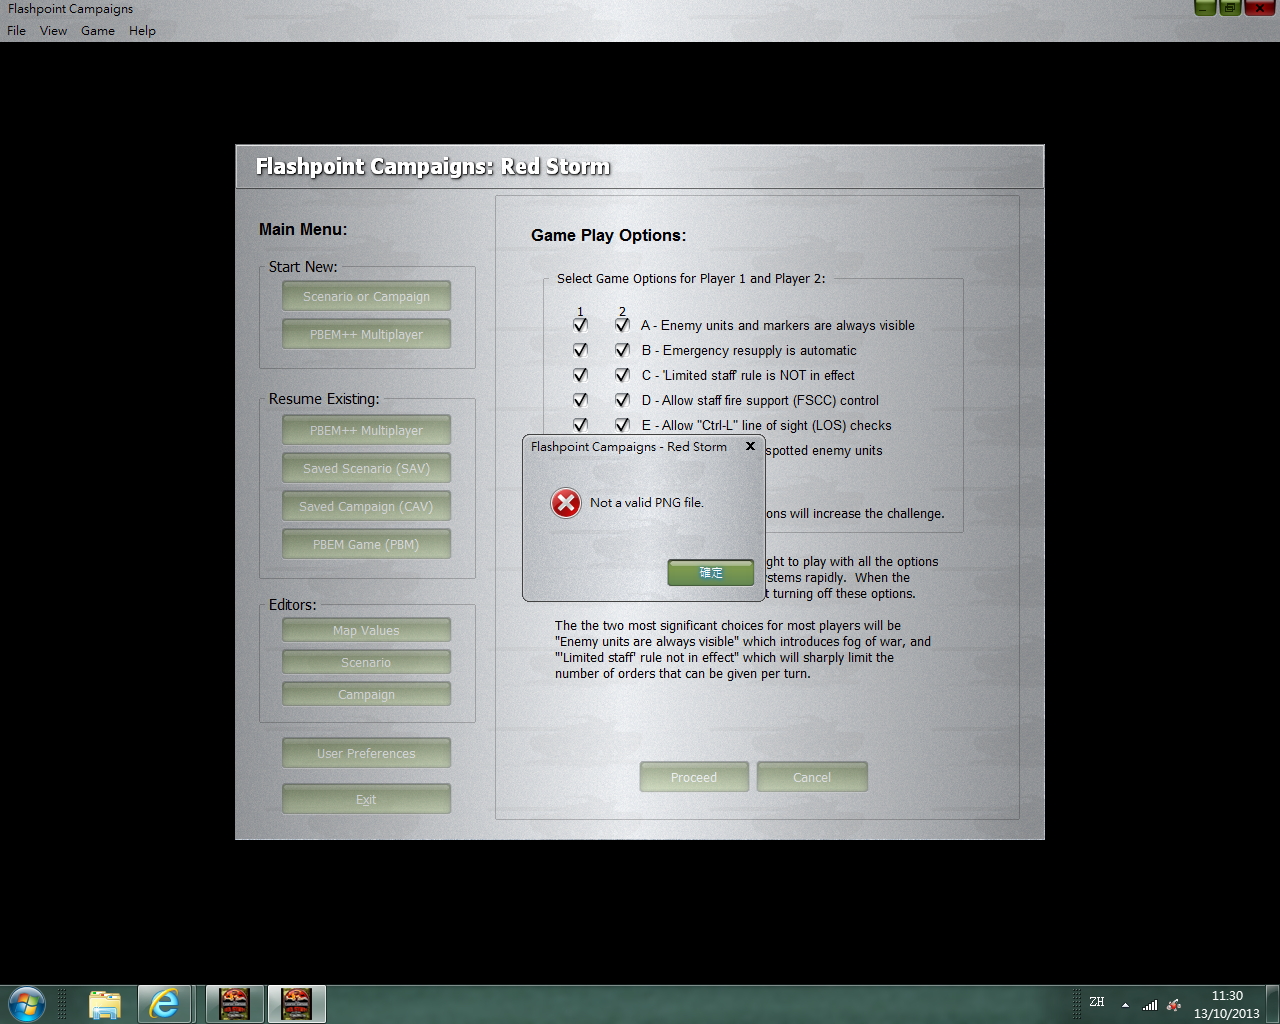The image size is (1280, 1024).
Task: Open the Game menu
Action: pos(98,31)
